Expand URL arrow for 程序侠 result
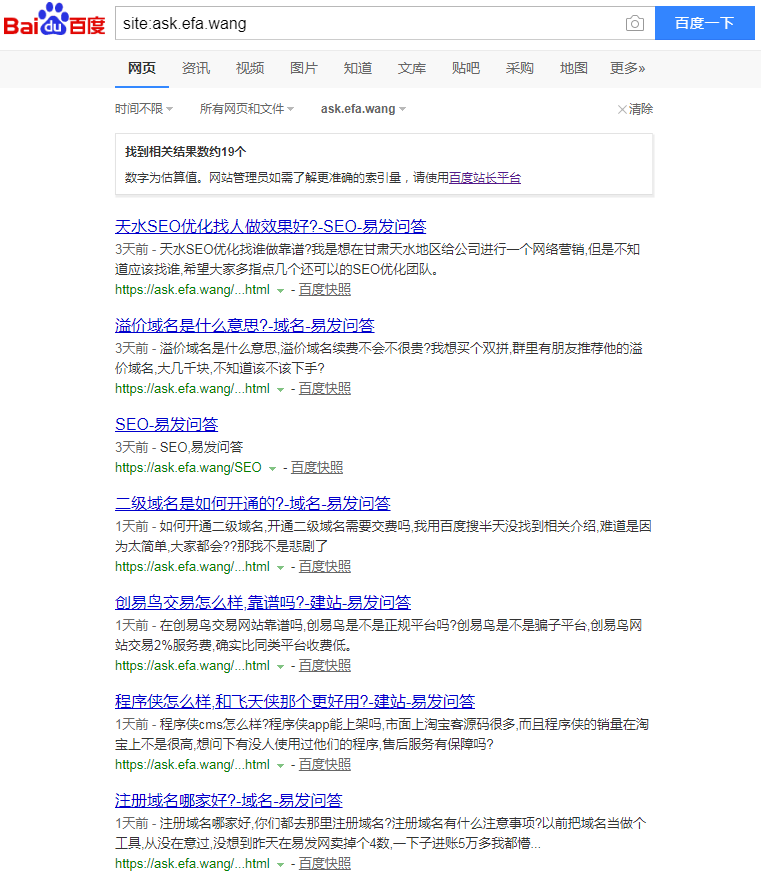 (280, 766)
